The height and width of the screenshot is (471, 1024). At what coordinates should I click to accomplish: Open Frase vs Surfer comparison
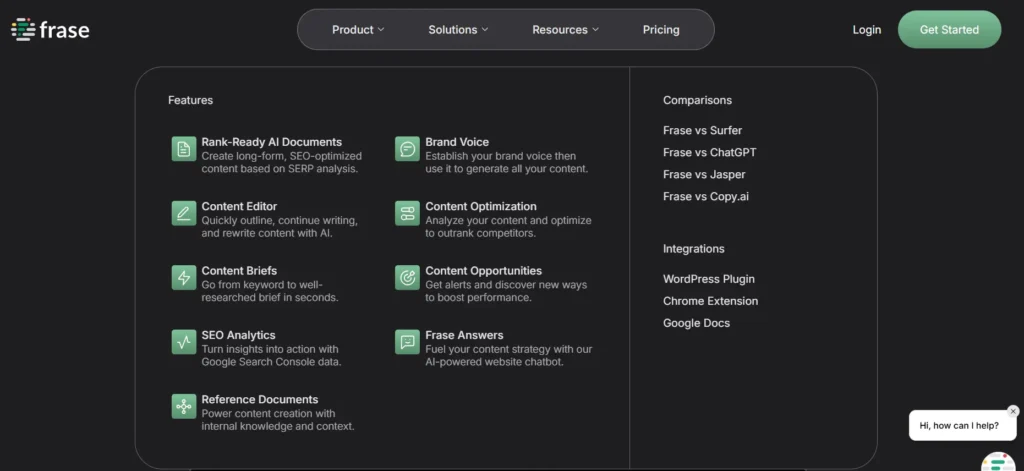702,130
